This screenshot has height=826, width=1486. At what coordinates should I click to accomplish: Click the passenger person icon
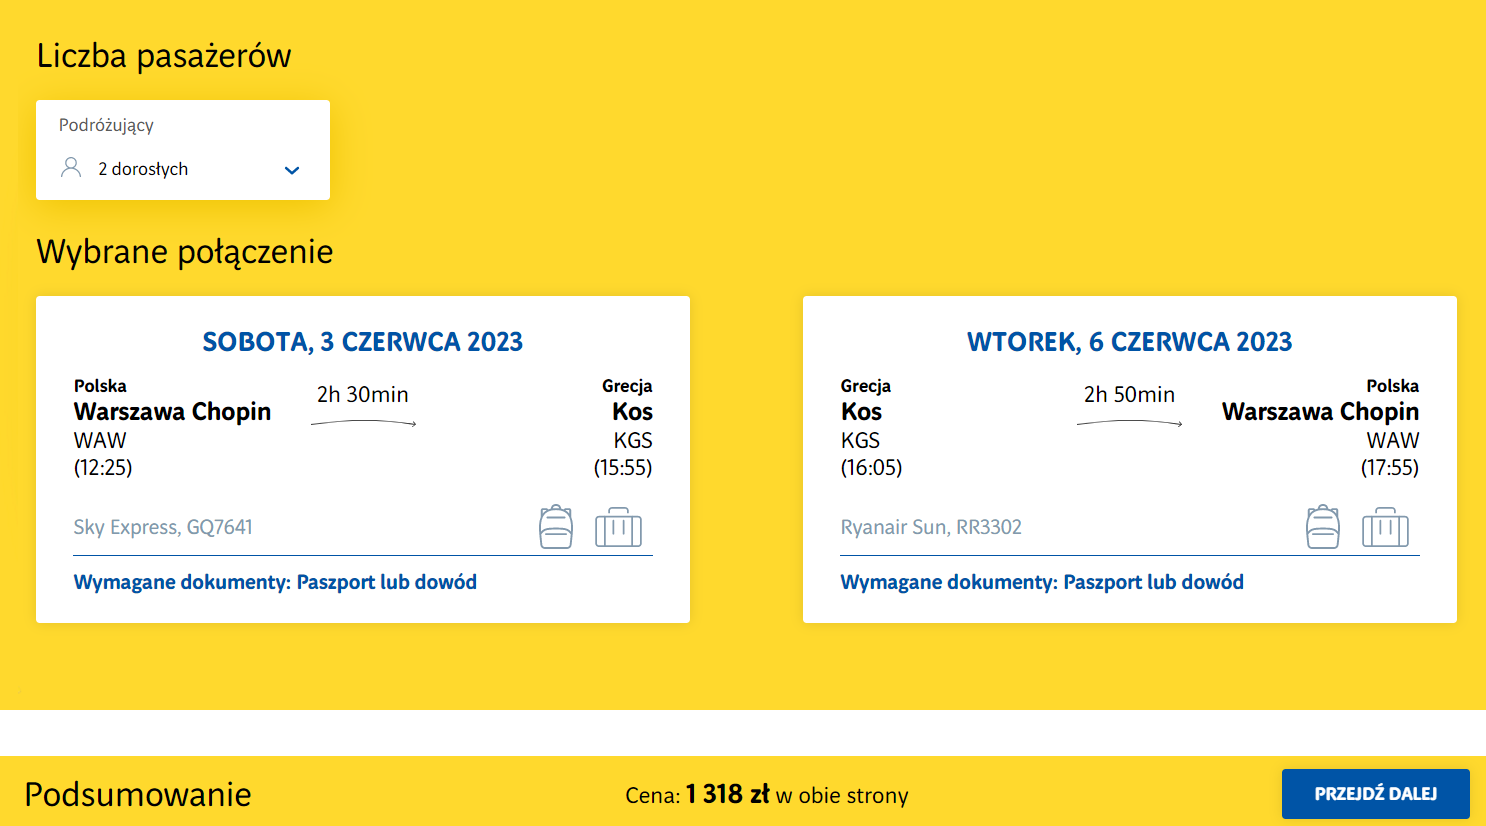[x=71, y=168]
